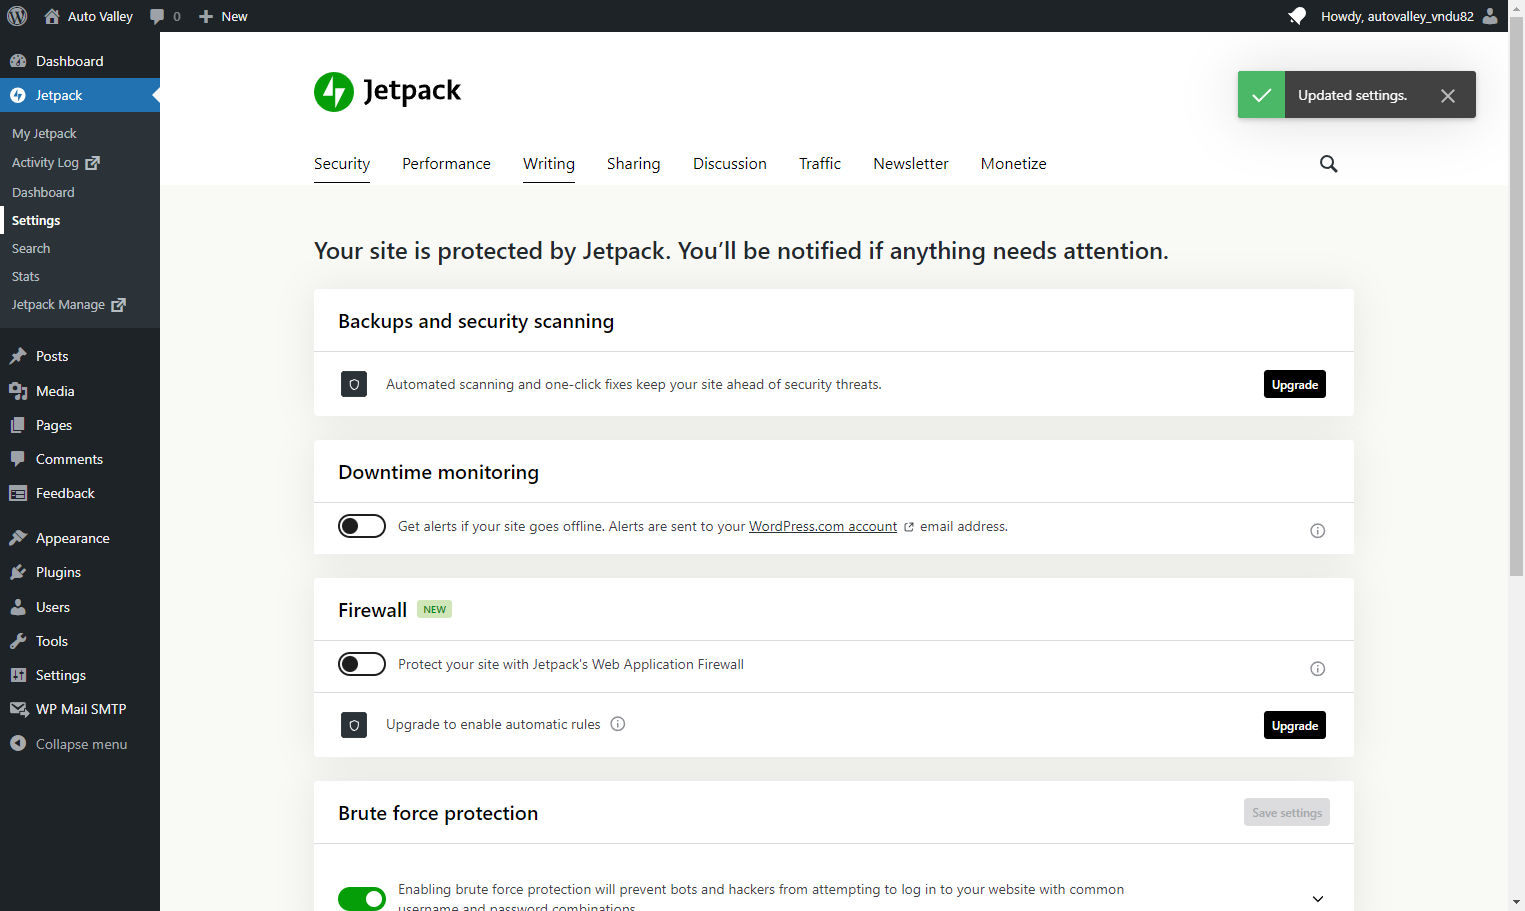Open Appearance in the sidebar
This screenshot has width=1525, height=911.
[80, 538]
